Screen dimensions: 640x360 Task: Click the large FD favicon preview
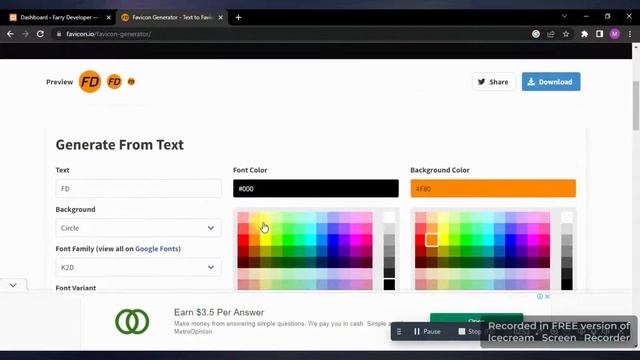(90, 82)
